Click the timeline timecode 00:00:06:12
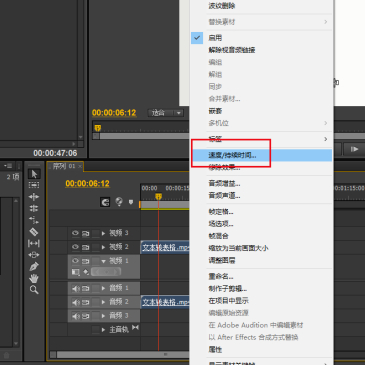The image size is (365, 365). point(87,183)
